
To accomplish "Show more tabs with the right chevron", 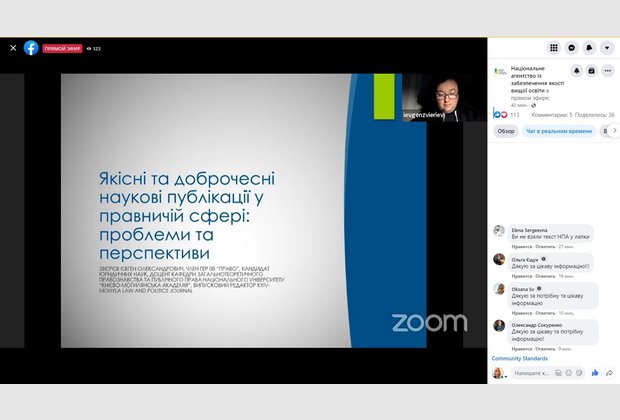I will 614,131.
